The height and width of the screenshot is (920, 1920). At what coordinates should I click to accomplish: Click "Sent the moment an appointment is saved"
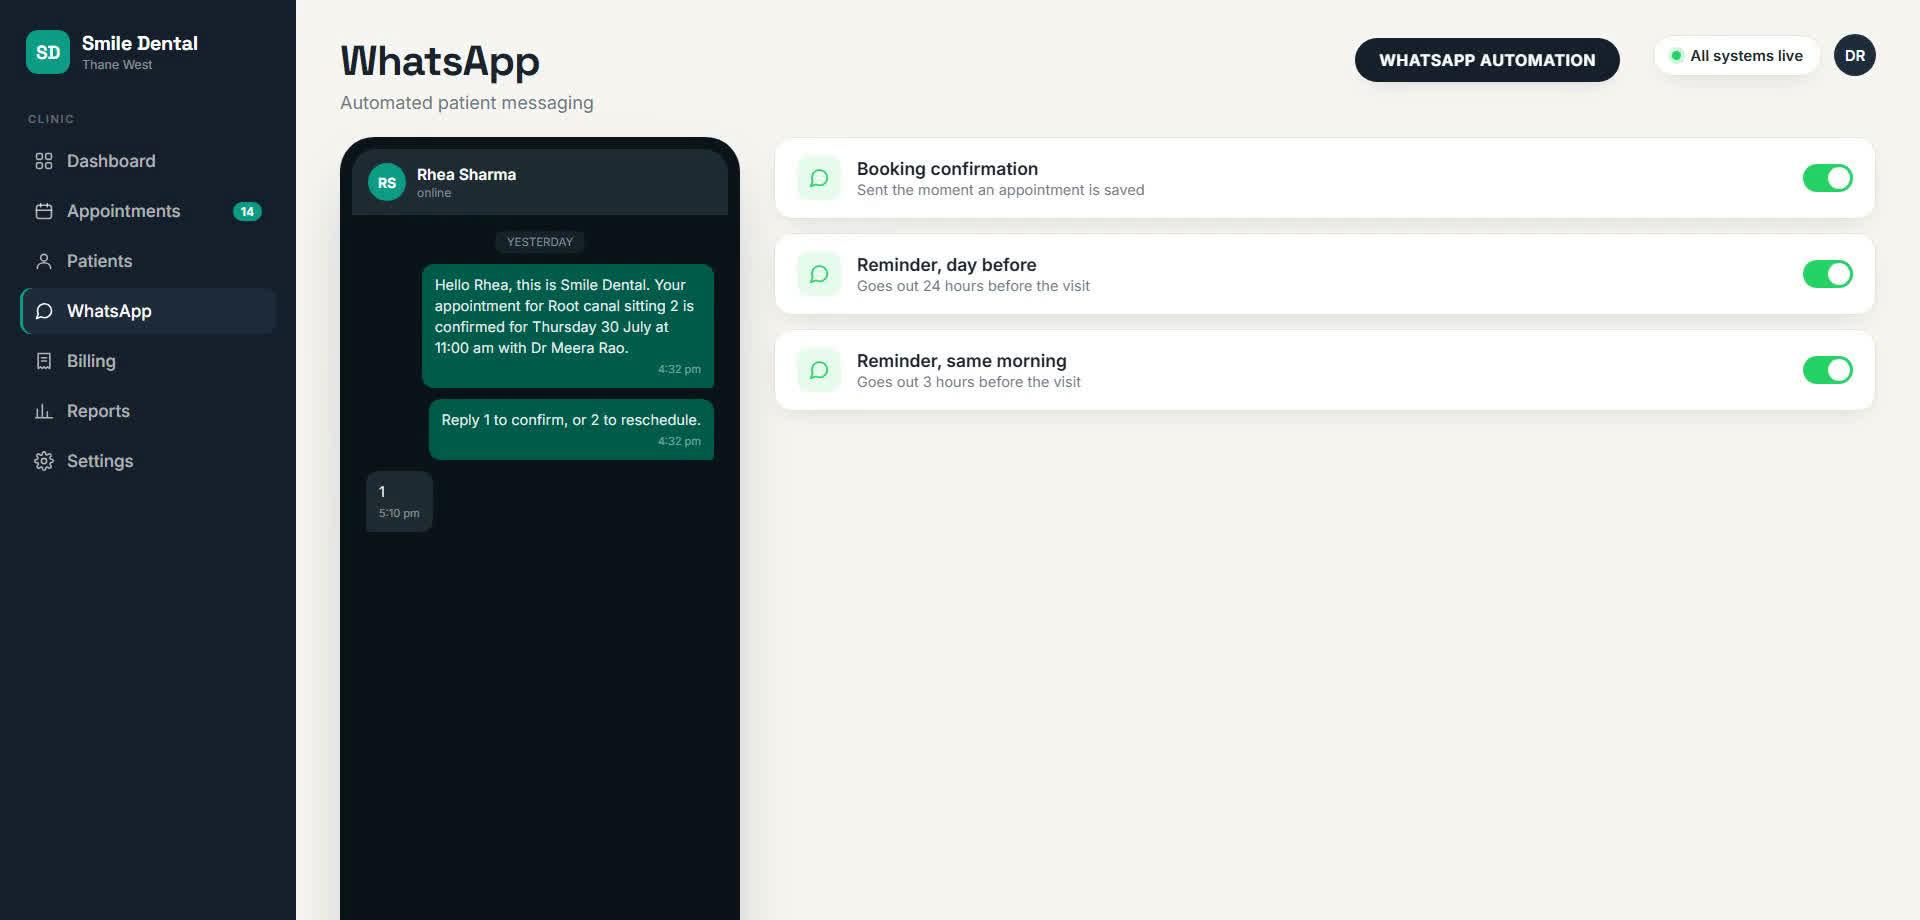[x=1001, y=190]
